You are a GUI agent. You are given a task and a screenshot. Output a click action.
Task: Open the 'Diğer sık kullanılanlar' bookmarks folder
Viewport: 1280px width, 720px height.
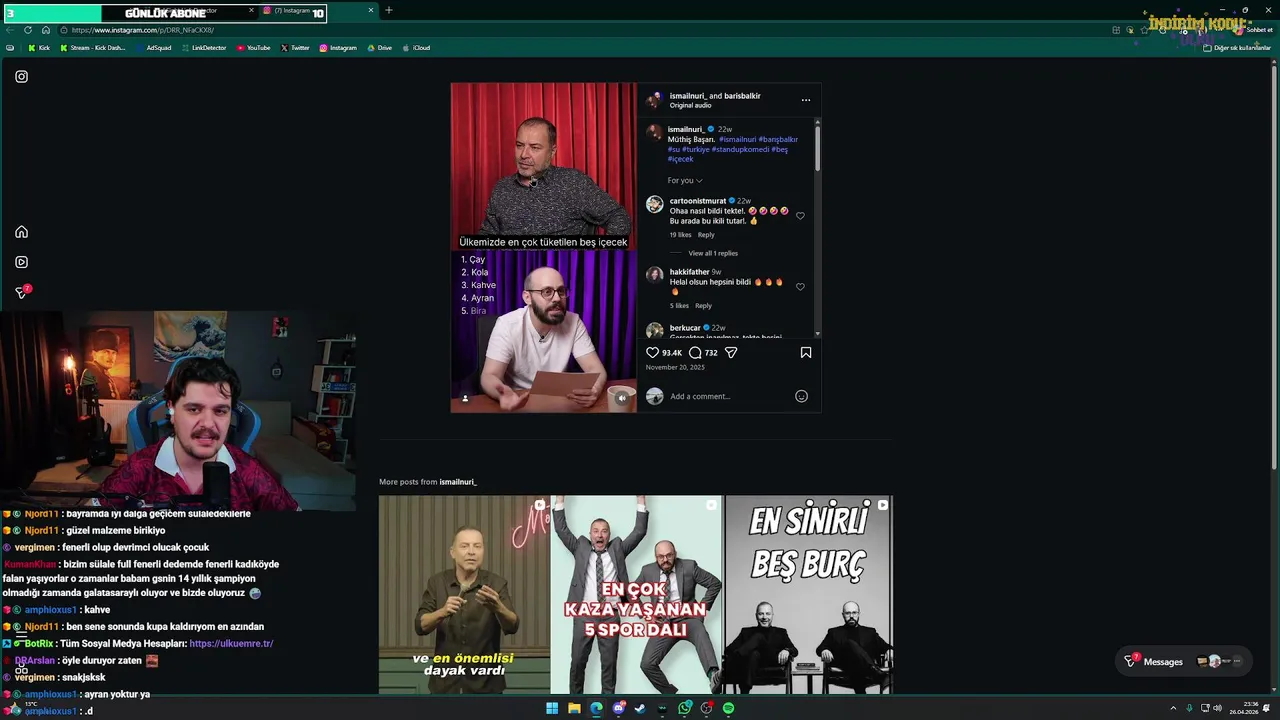(x=1237, y=48)
